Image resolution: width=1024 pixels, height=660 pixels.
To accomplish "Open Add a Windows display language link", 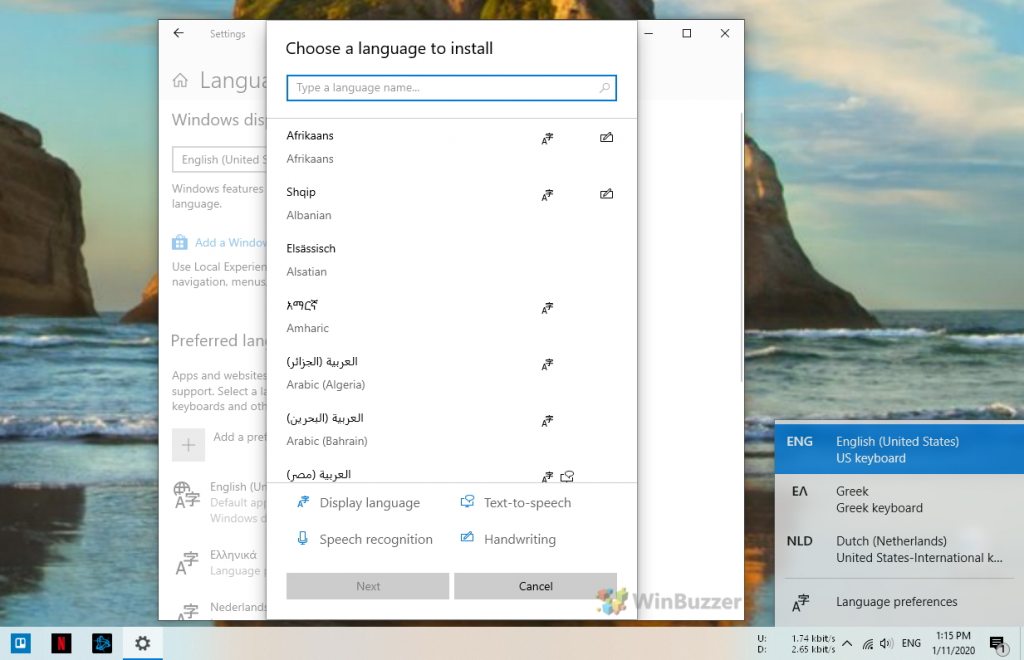I will [x=228, y=242].
